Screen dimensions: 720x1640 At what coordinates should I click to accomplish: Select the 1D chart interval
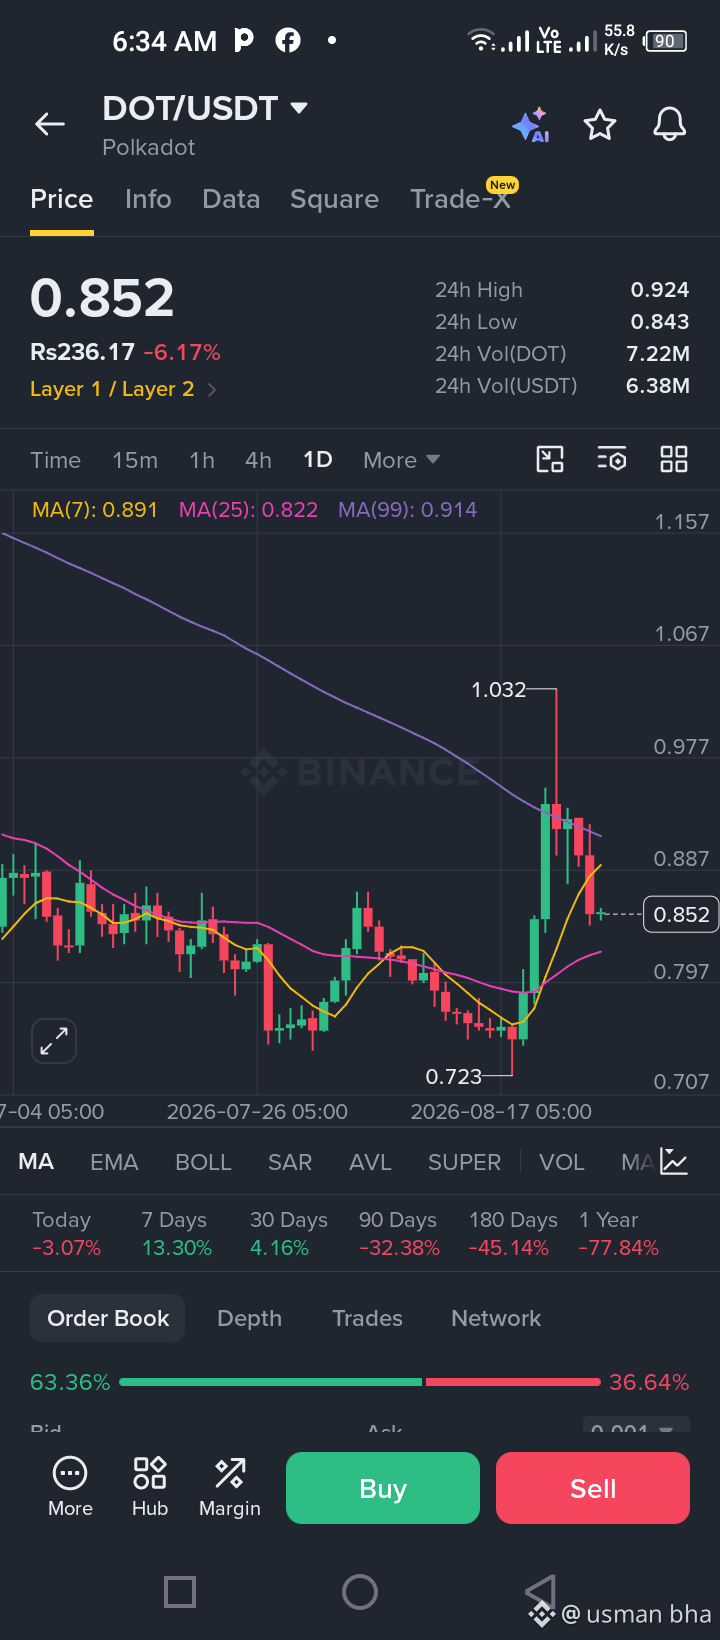pyautogui.click(x=318, y=460)
